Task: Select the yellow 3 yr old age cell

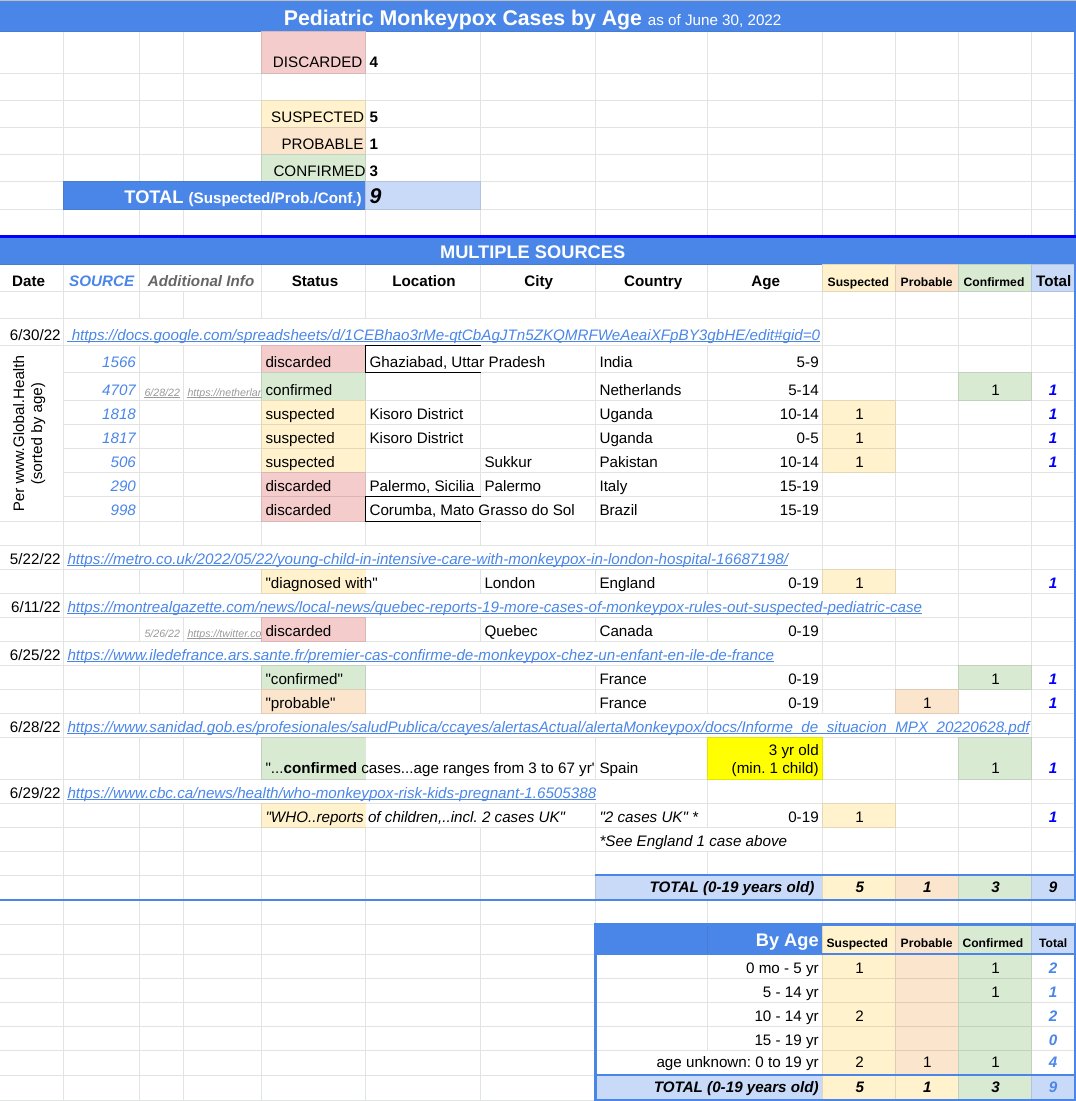Action: pos(765,758)
